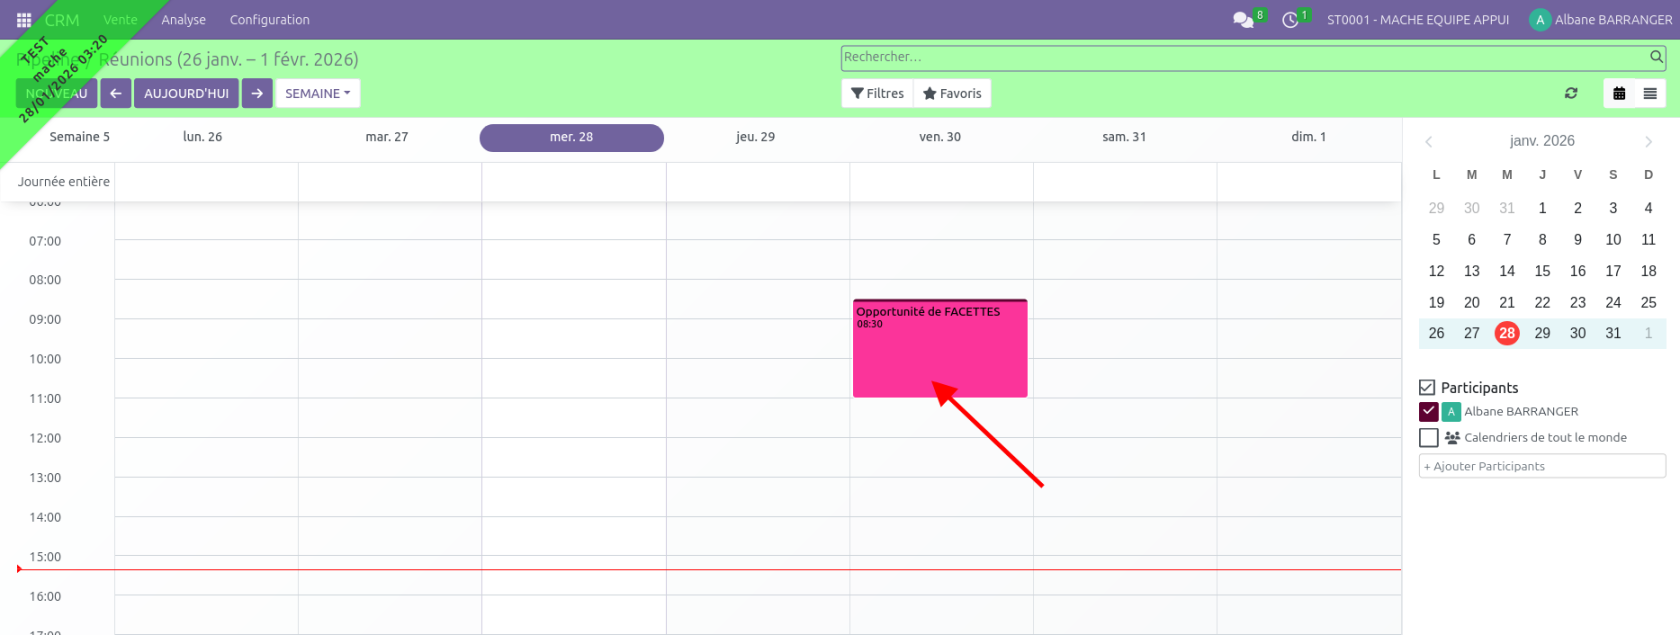Open the Albane BARRANGER user menu
The height and width of the screenshot is (635, 1680).
tap(1600, 20)
